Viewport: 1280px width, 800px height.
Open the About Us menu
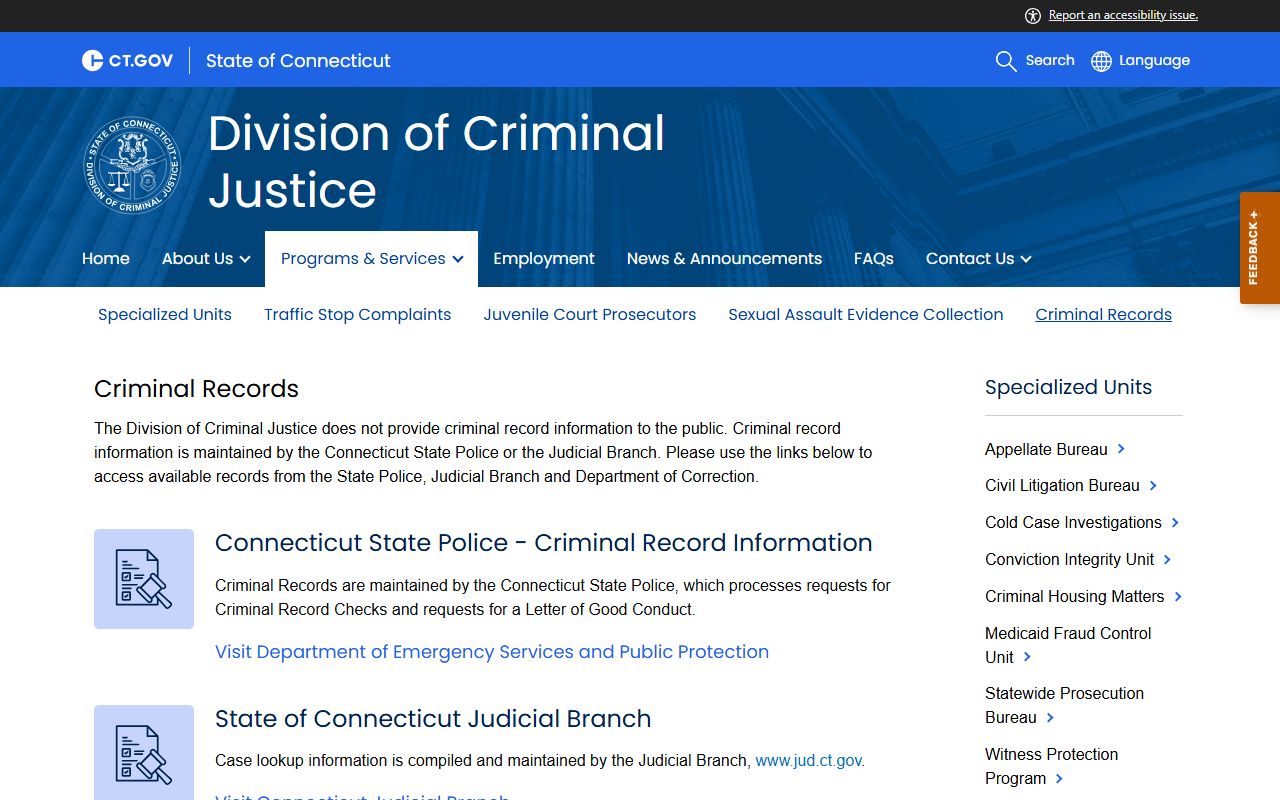tap(197, 258)
